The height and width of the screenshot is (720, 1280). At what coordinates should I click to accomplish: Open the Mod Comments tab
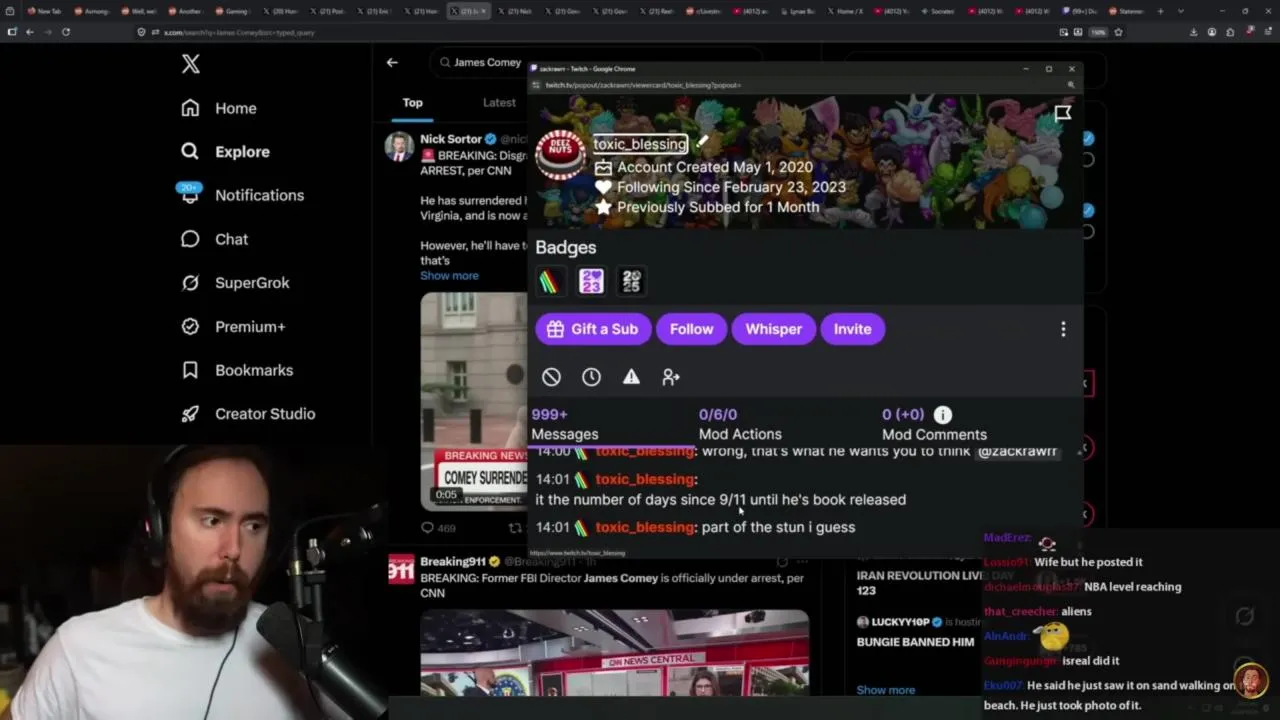pos(934,424)
